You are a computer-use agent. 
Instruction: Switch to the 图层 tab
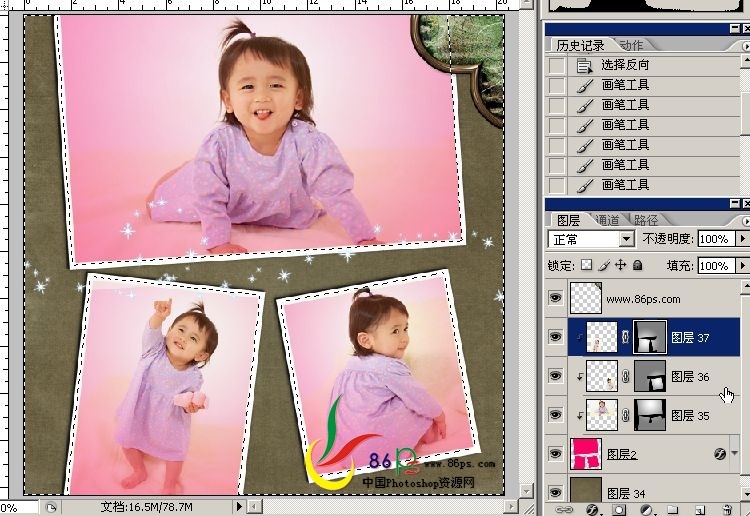click(x=568, y=220)
